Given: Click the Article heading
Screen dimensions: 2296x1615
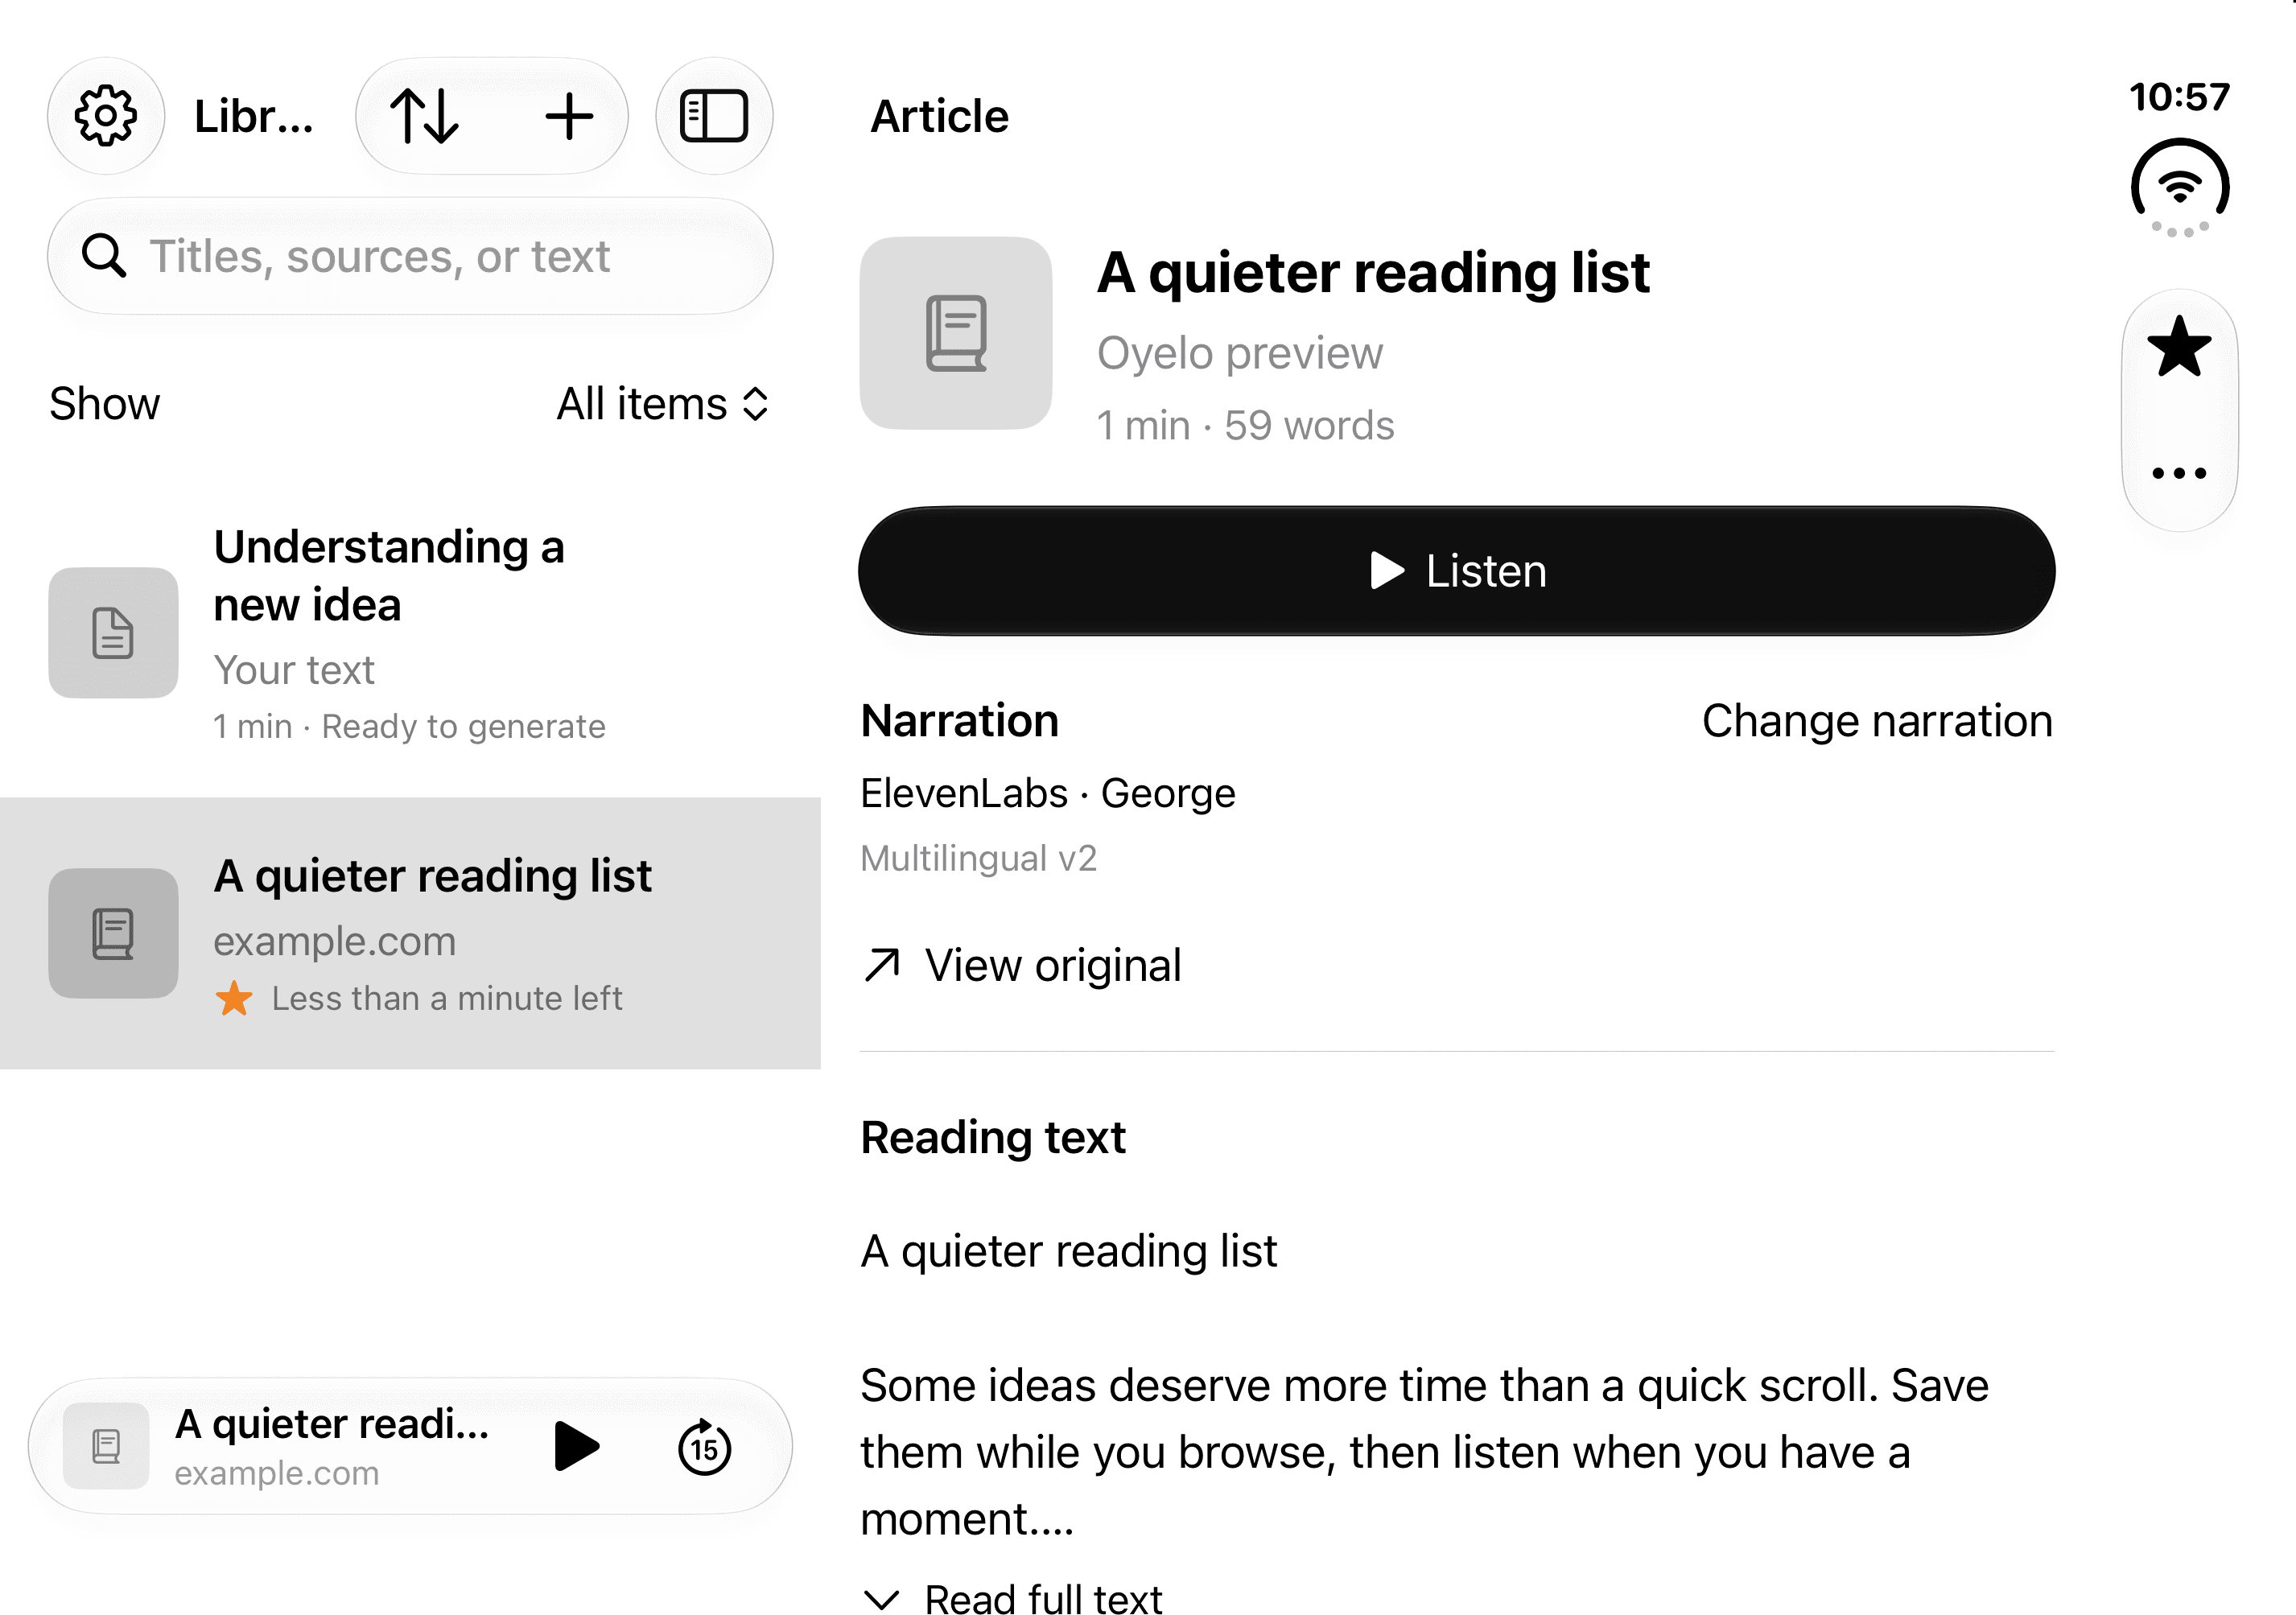Looking at the screenshot, I should click(939, 116).
